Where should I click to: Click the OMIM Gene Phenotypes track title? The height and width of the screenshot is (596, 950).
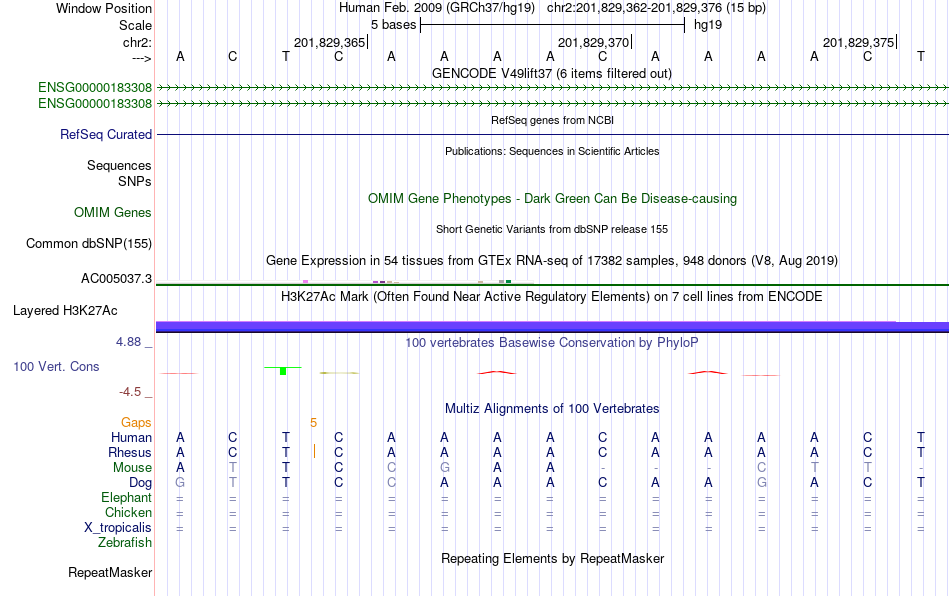point(553,199)
